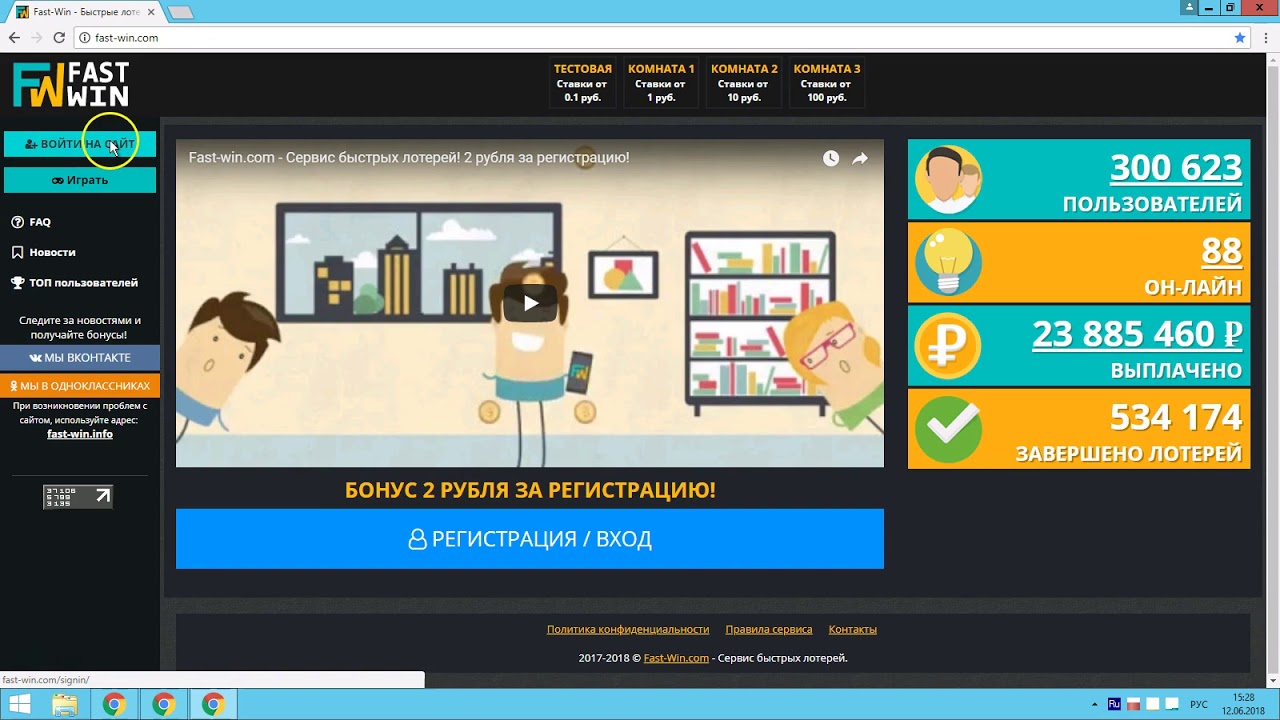Click the 300 623 users count
Screen dimensions: 1280x720
click(1176, 168)
